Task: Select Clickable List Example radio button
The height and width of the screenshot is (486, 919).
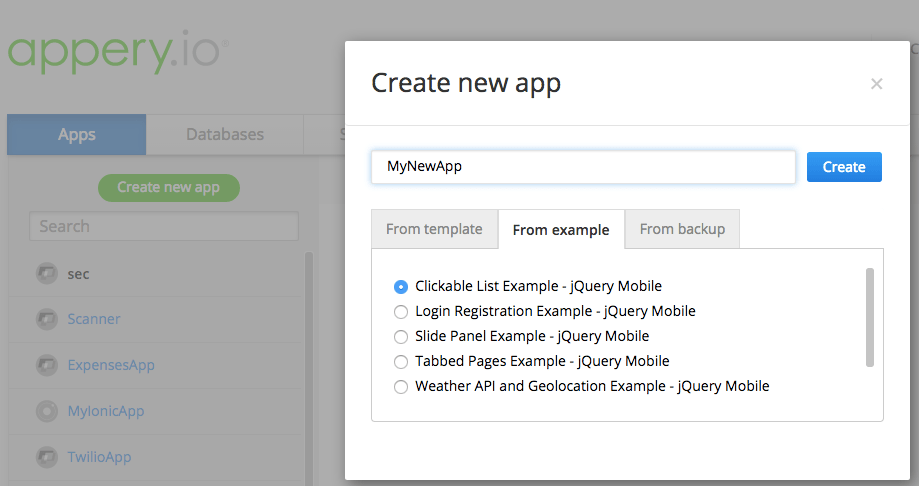Action: [x=401, y=286]
